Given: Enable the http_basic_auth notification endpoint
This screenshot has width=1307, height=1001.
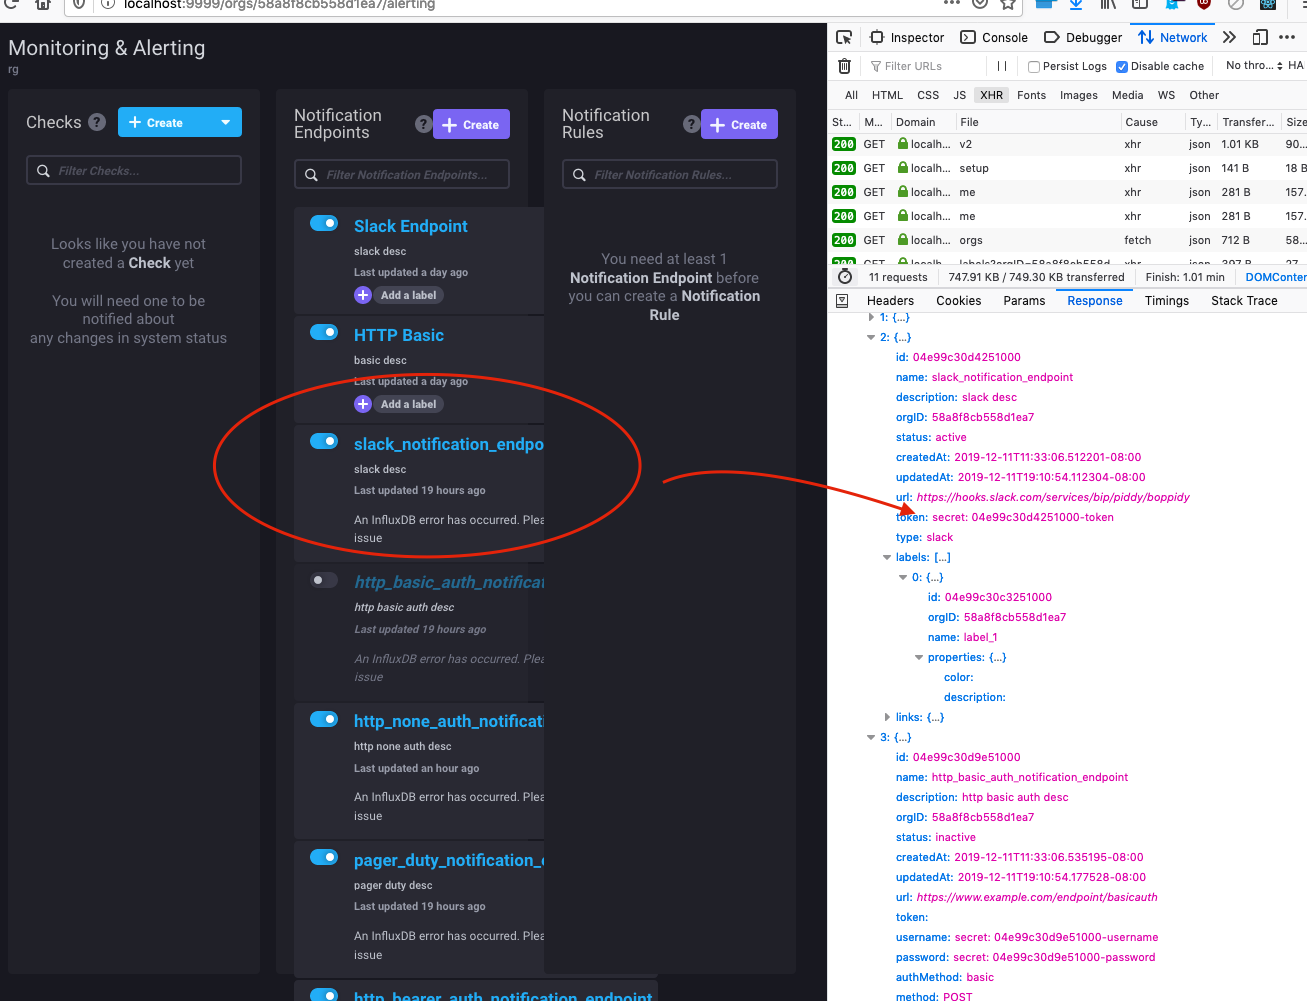Looking at the screenshot, I should click(323, 579).
